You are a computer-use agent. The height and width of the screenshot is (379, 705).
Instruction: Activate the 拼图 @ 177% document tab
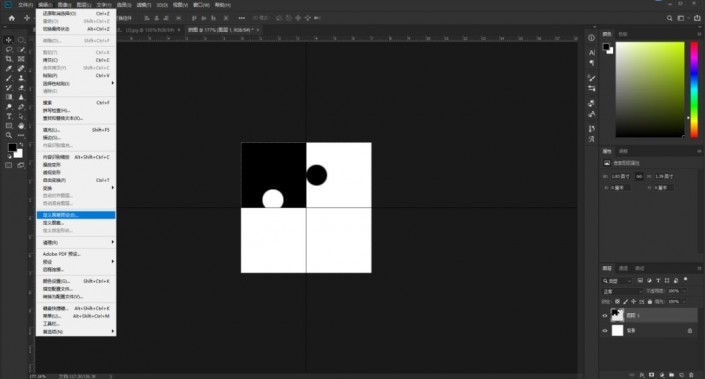tap(220, 30)
